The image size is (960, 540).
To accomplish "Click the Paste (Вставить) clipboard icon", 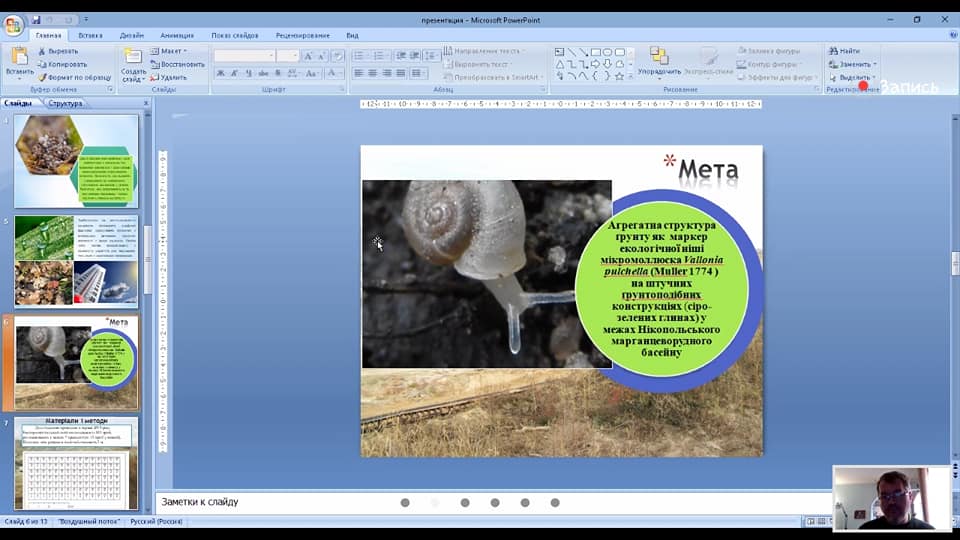I will pyautogui.click(x=19, y=56).
